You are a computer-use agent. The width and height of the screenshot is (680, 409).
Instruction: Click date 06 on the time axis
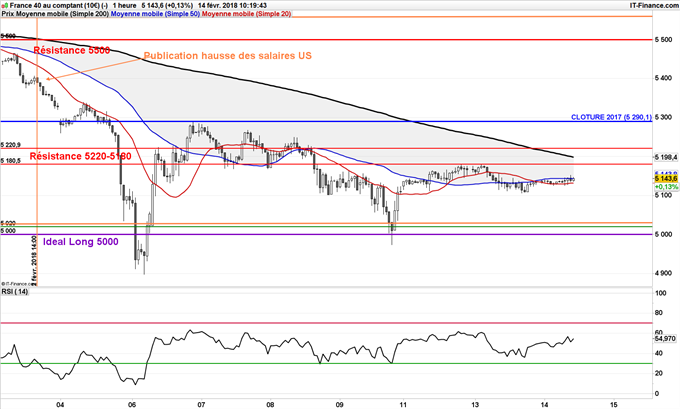[132, 405]
